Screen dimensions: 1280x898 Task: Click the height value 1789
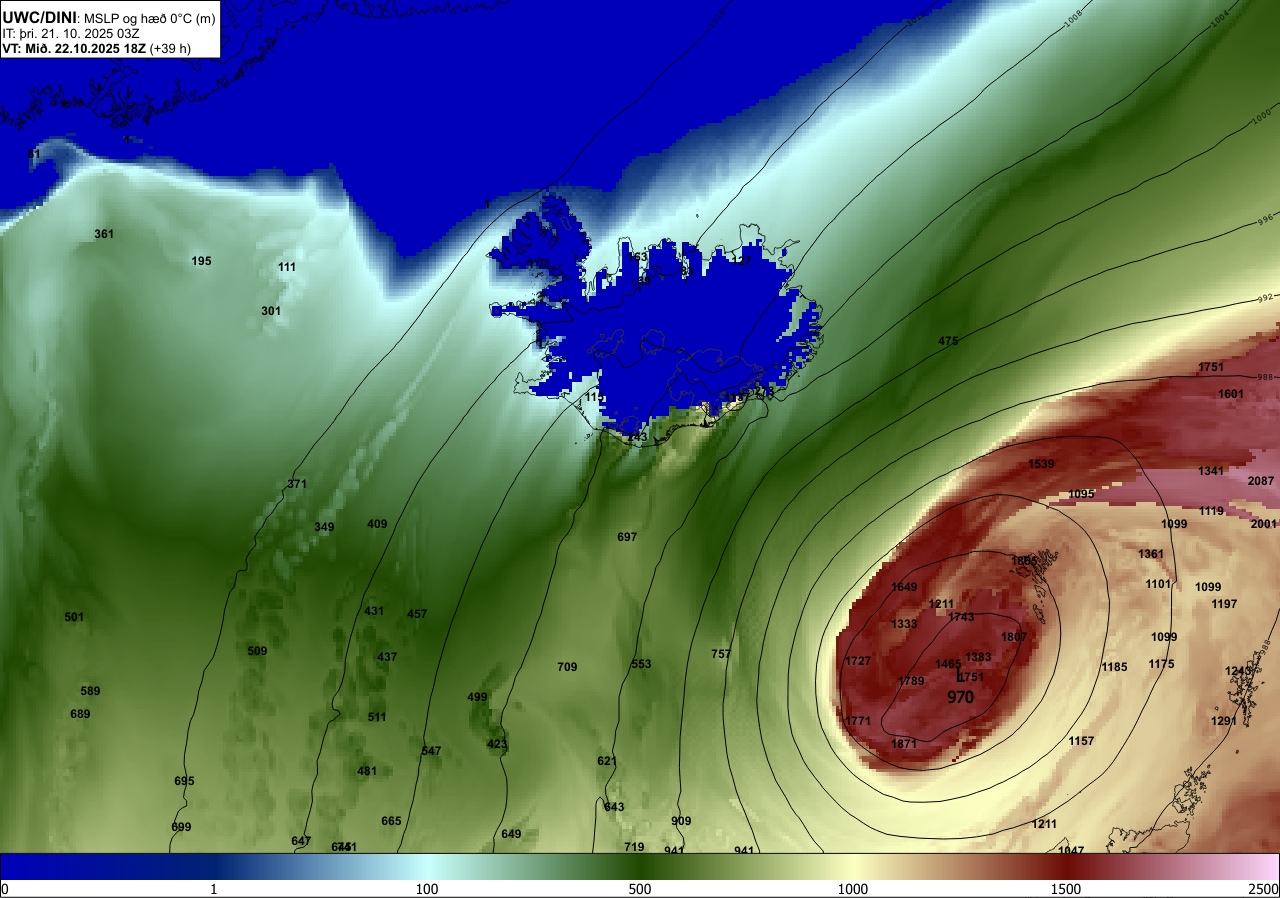[x=911, y=681]
